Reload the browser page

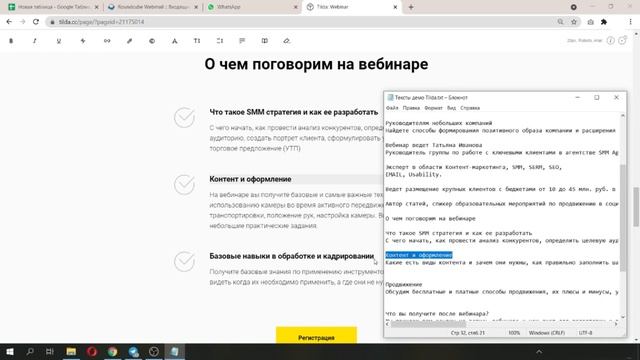[36, 22]
